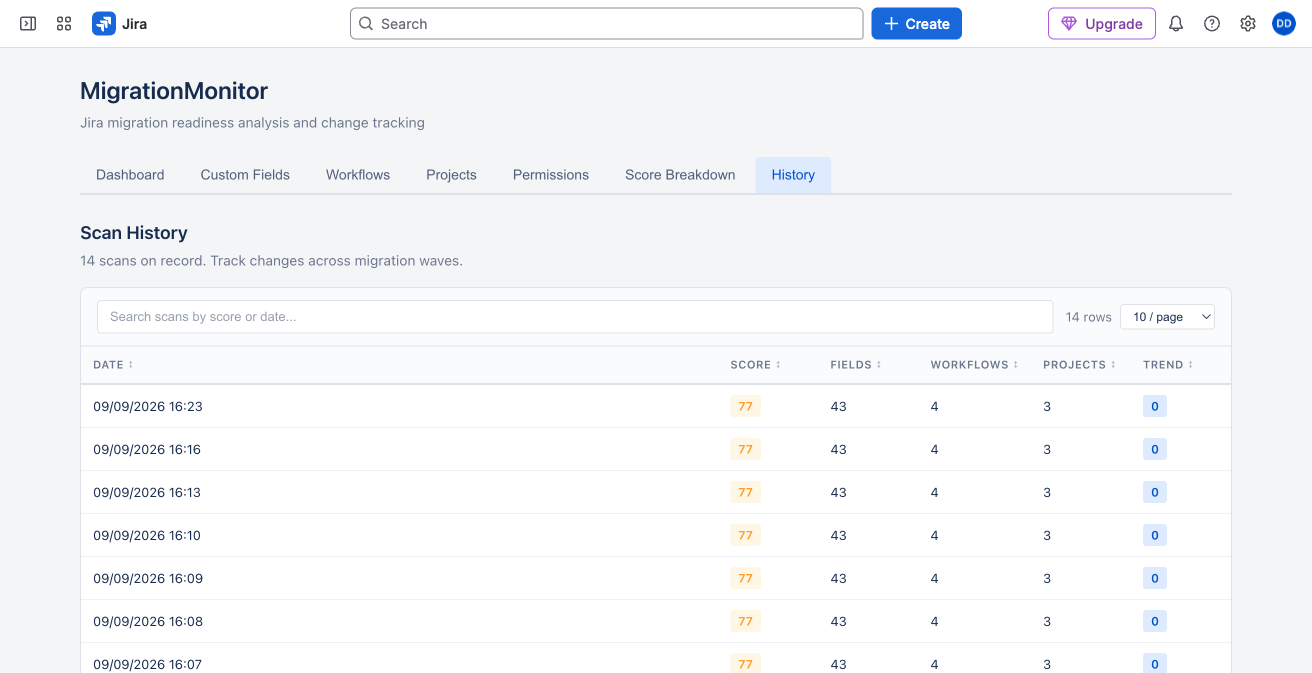The width and height of the screenshot is (1312, 673).
Task: Click the Create button
Action: (916, 24)
